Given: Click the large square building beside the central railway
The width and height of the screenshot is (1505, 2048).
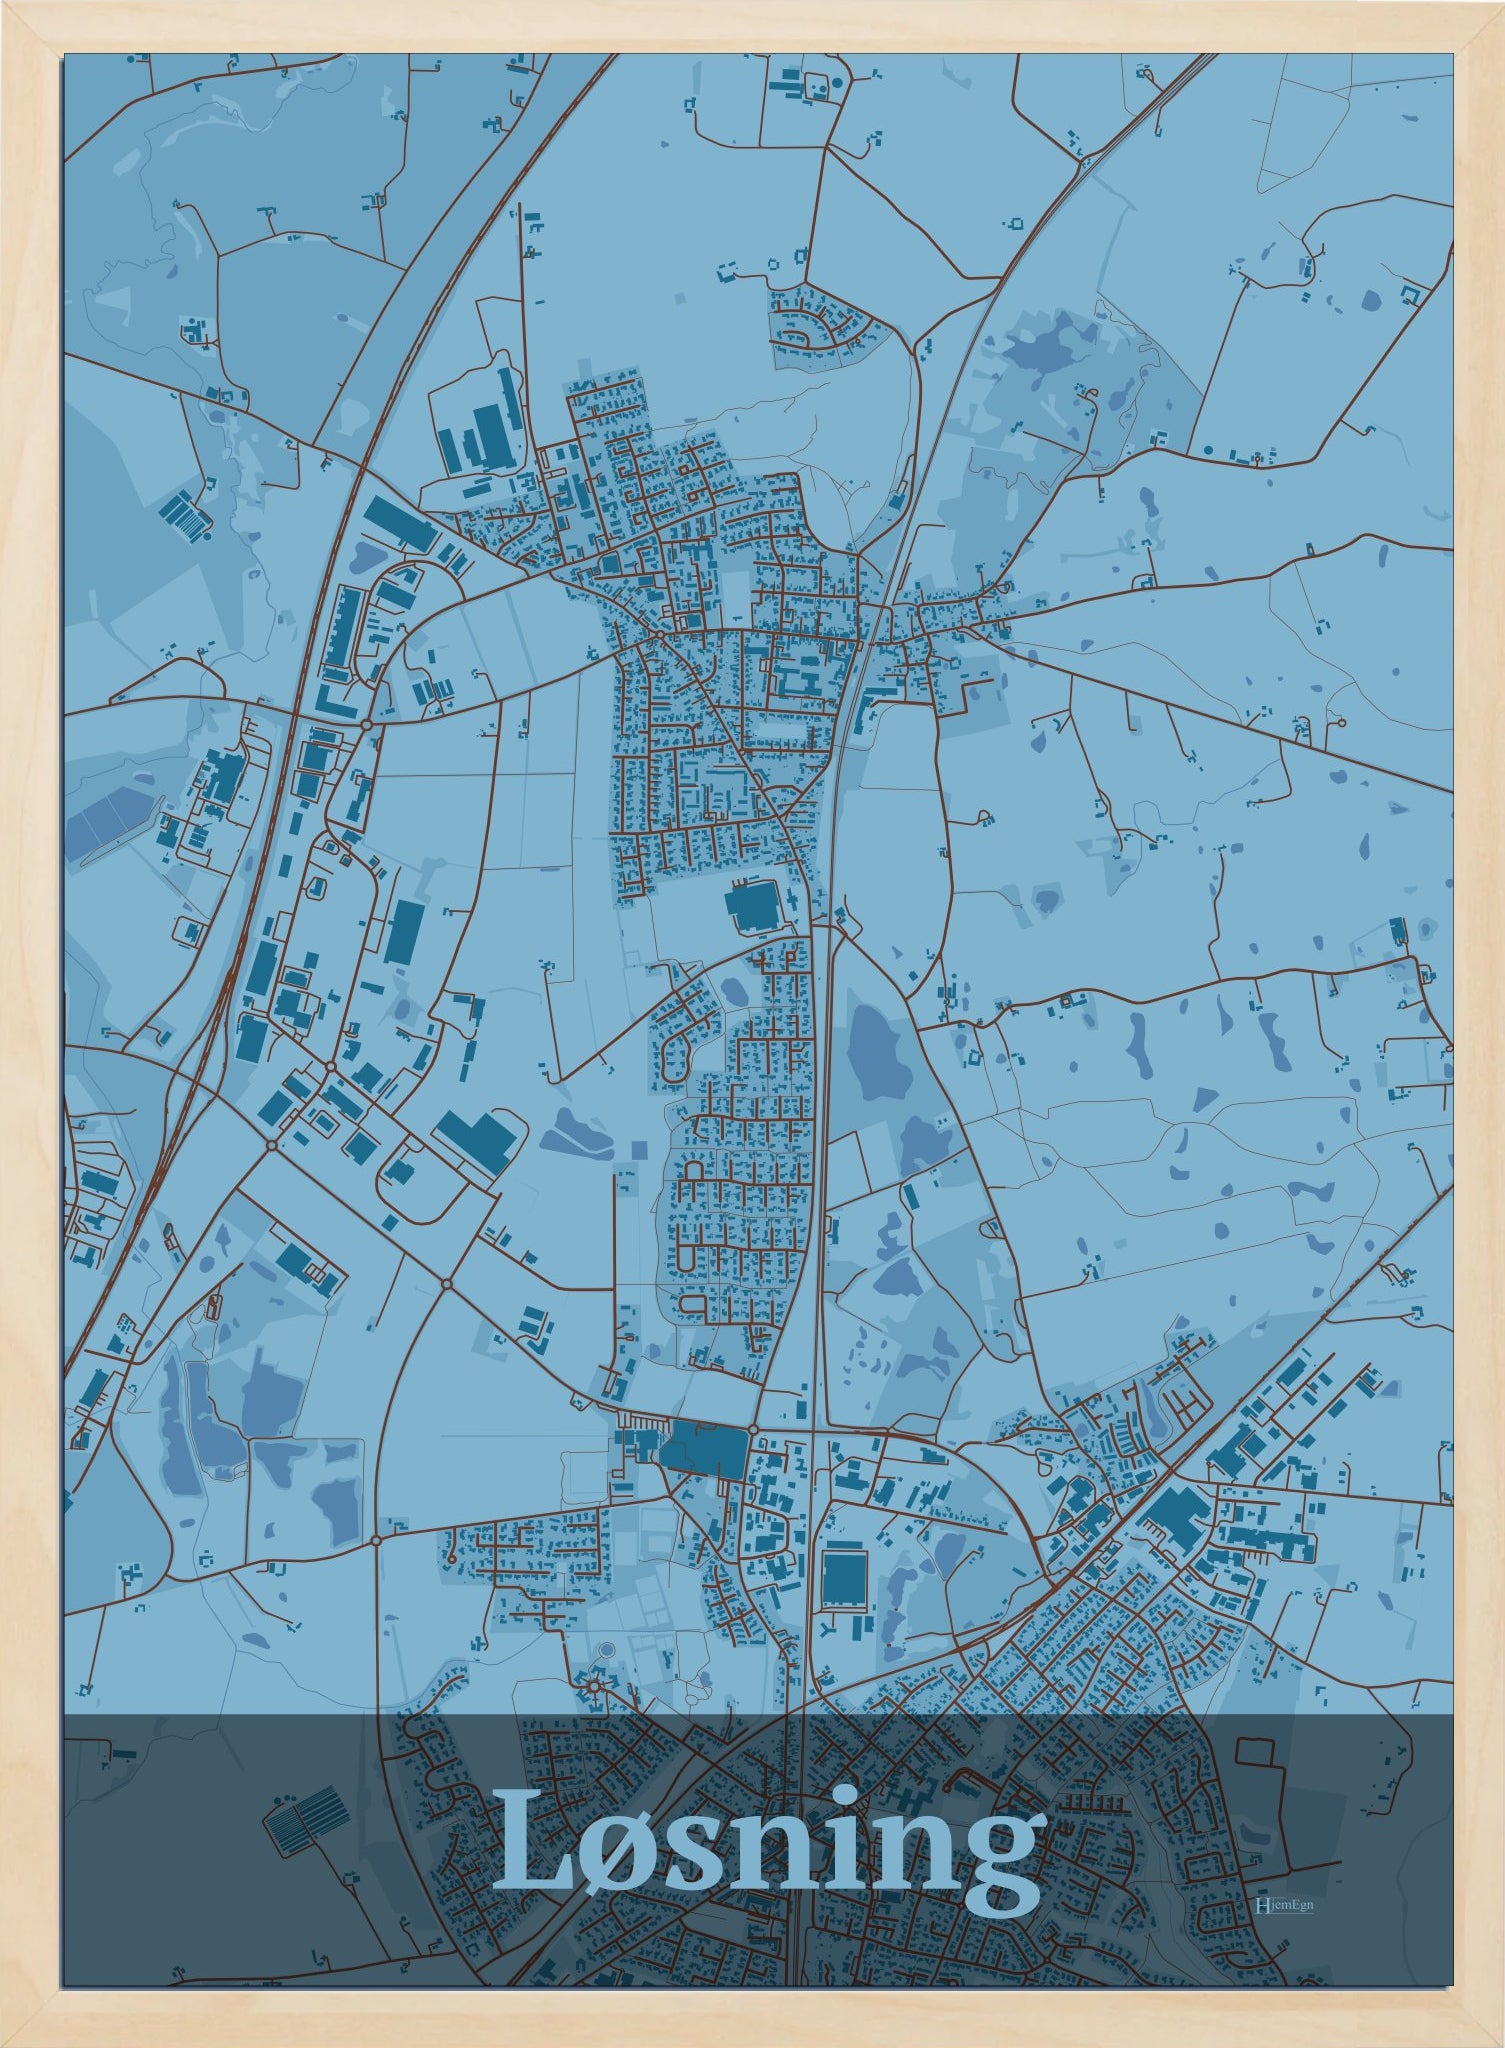Looking at the screenshot, I should pos(750,909).
